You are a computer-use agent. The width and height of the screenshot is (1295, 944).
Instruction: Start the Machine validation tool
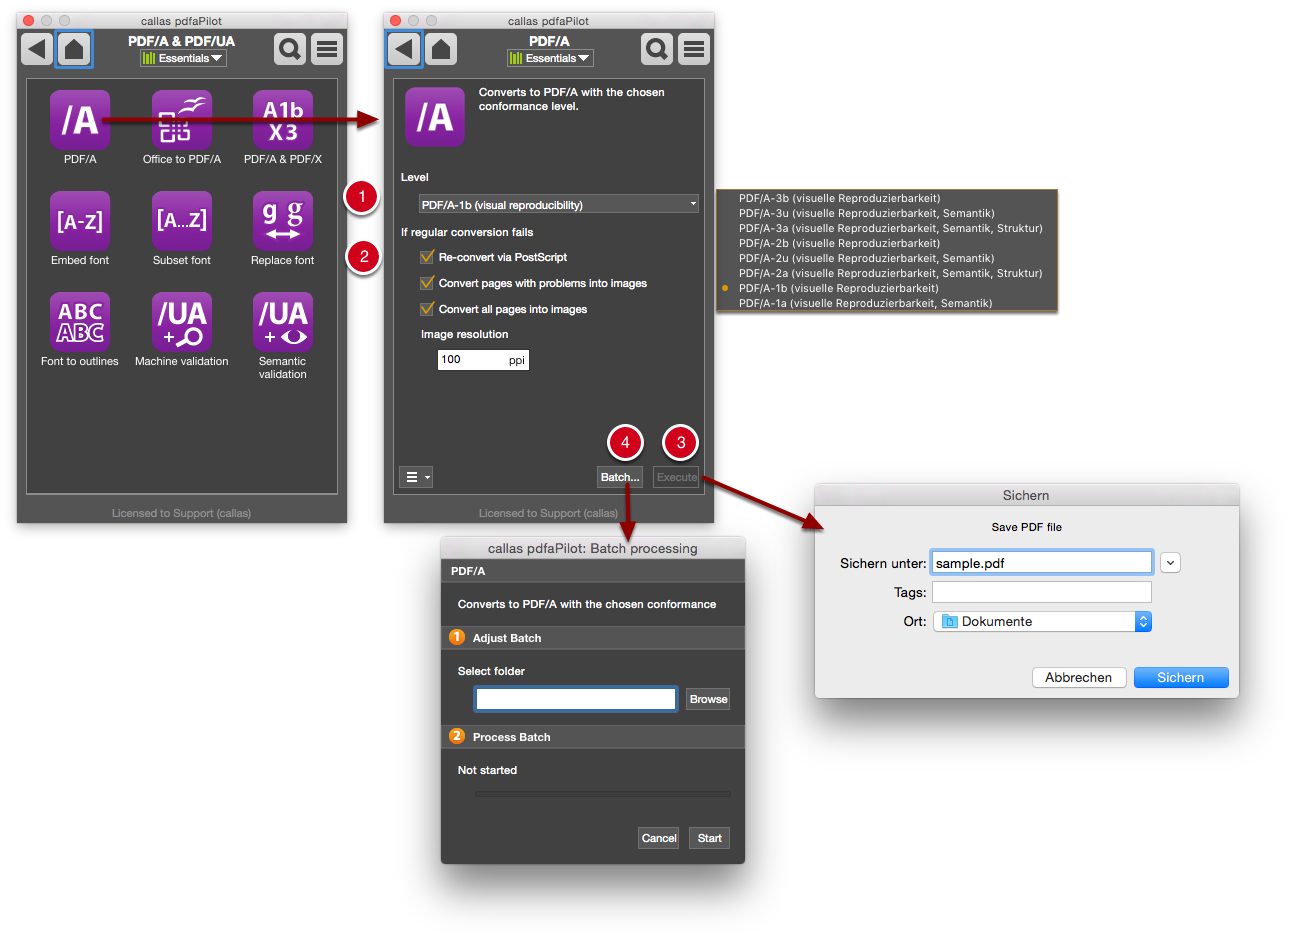[182, 322]
